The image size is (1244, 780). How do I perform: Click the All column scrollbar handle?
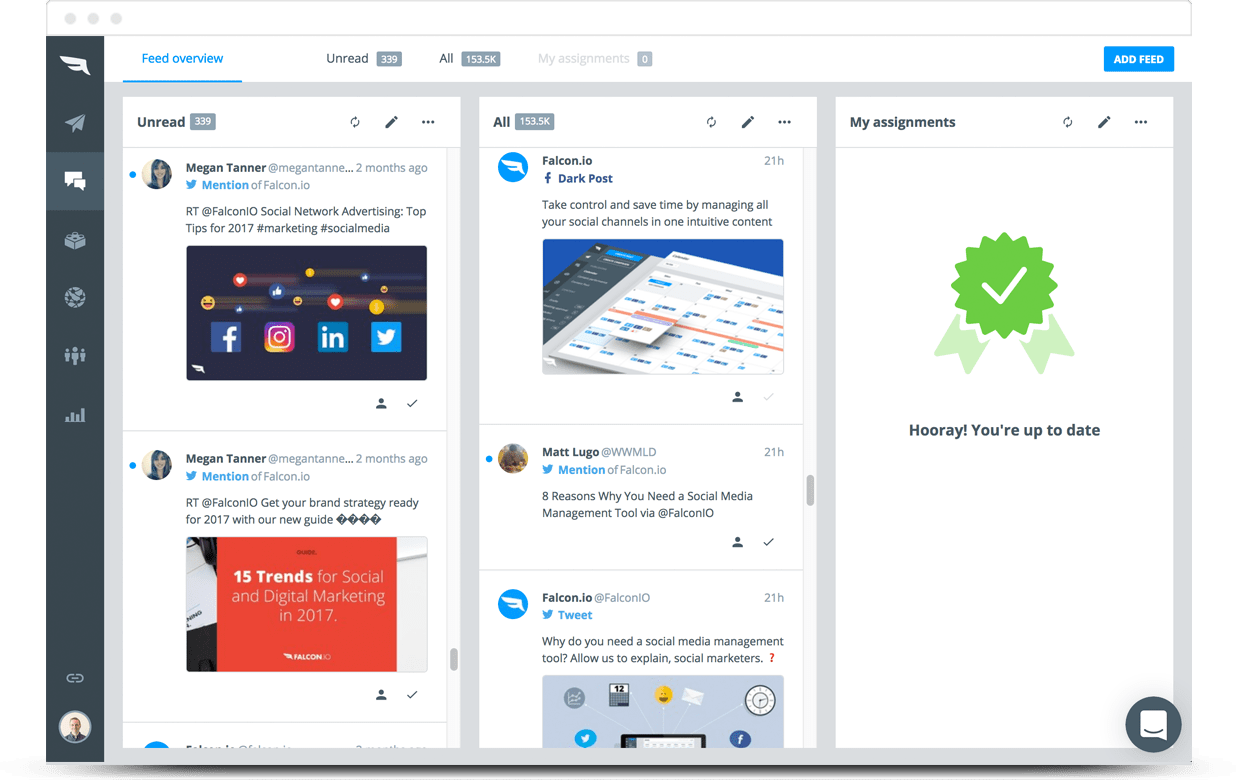[810, 490]
